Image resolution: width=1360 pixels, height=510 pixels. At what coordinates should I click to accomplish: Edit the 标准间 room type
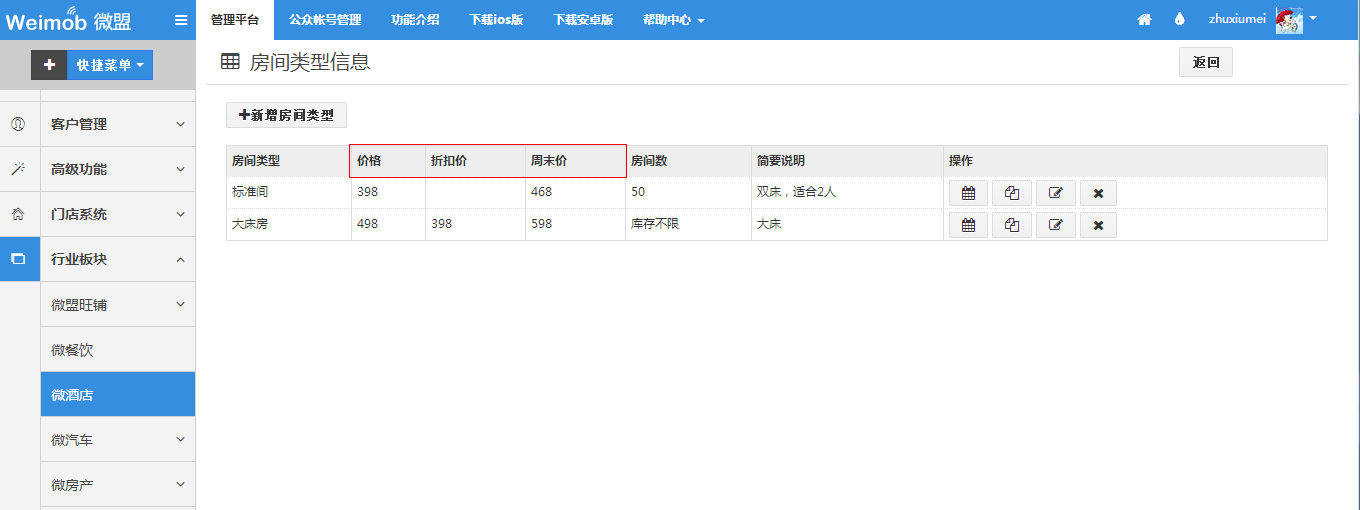pyautogui.click(x=1055, y=193)
